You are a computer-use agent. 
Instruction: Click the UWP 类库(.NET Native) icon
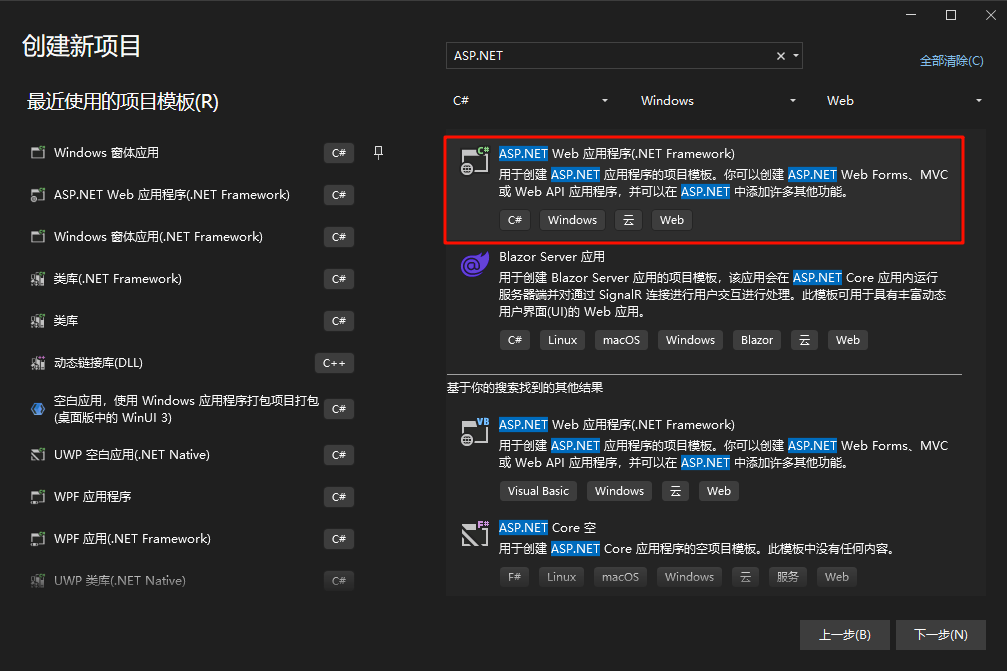[x=38, y=581]
